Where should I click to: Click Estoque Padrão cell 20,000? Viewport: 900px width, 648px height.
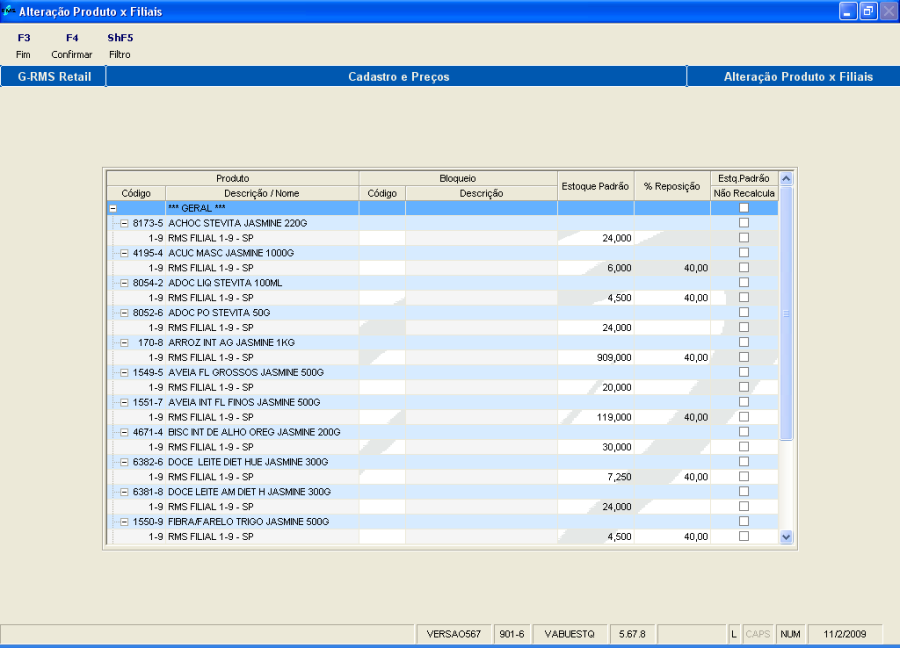595,387
